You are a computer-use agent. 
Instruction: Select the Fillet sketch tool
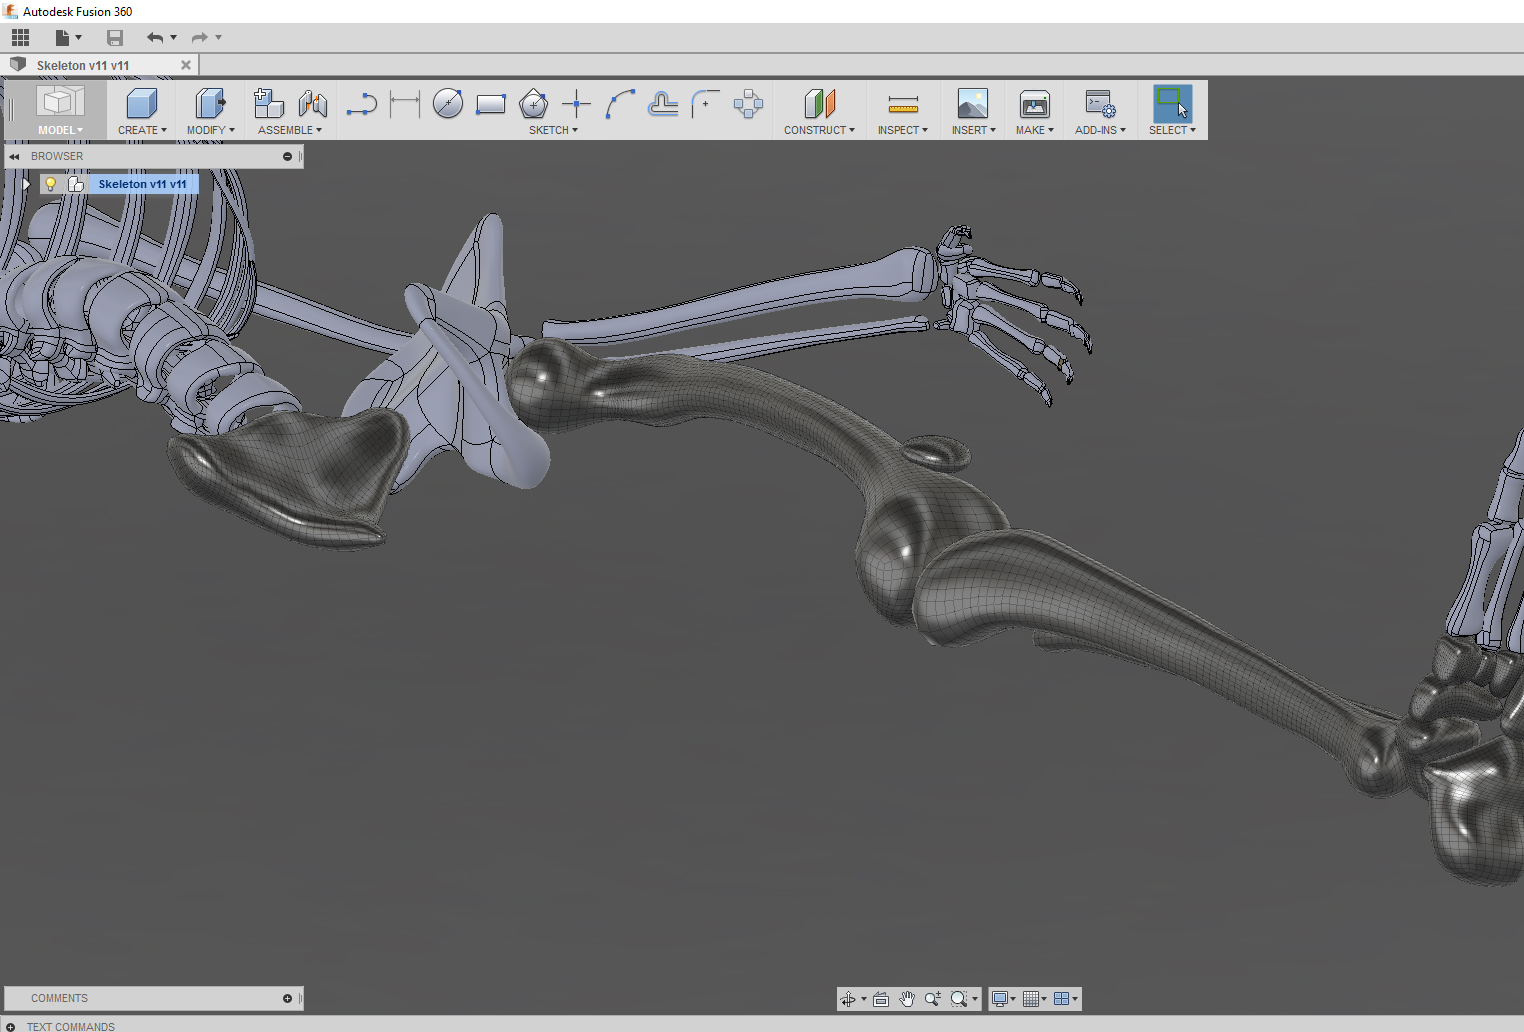pyautogui.click(x=705, y=104)
